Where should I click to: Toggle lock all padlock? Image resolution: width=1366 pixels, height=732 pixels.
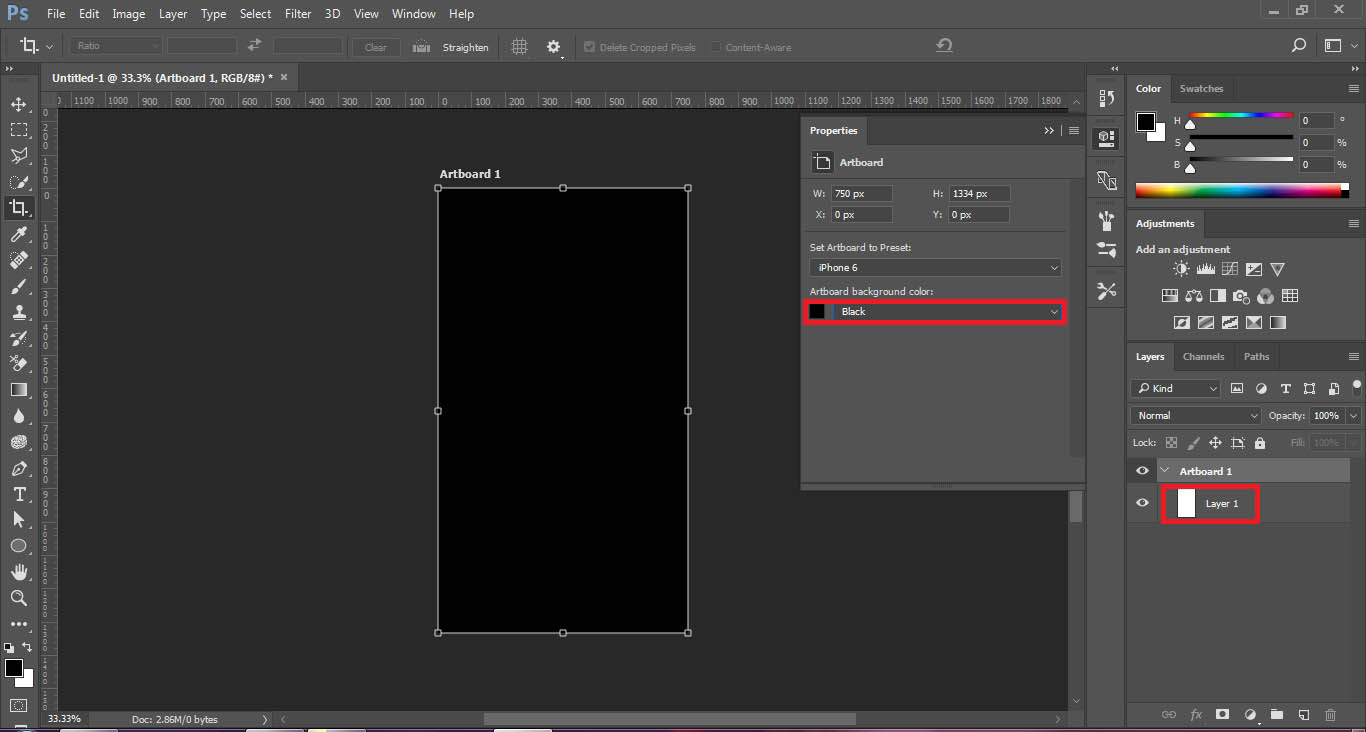[1259, 442]
